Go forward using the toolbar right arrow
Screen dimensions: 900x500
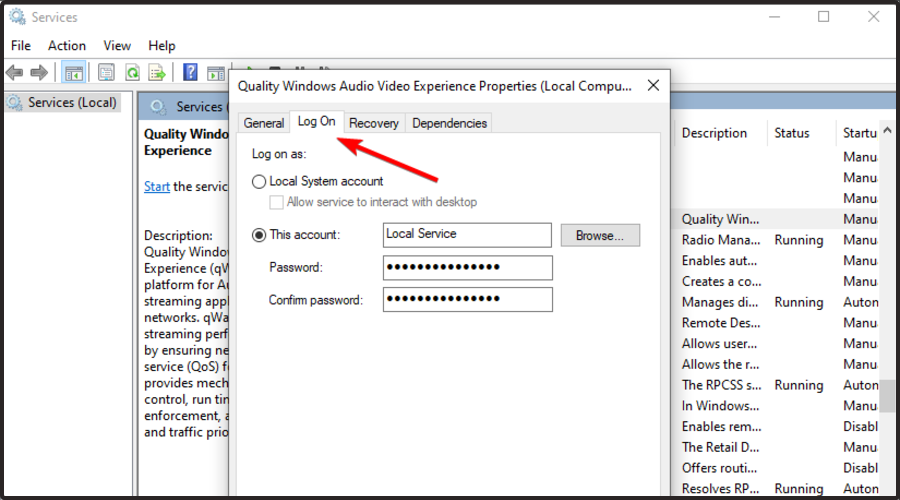39,73
